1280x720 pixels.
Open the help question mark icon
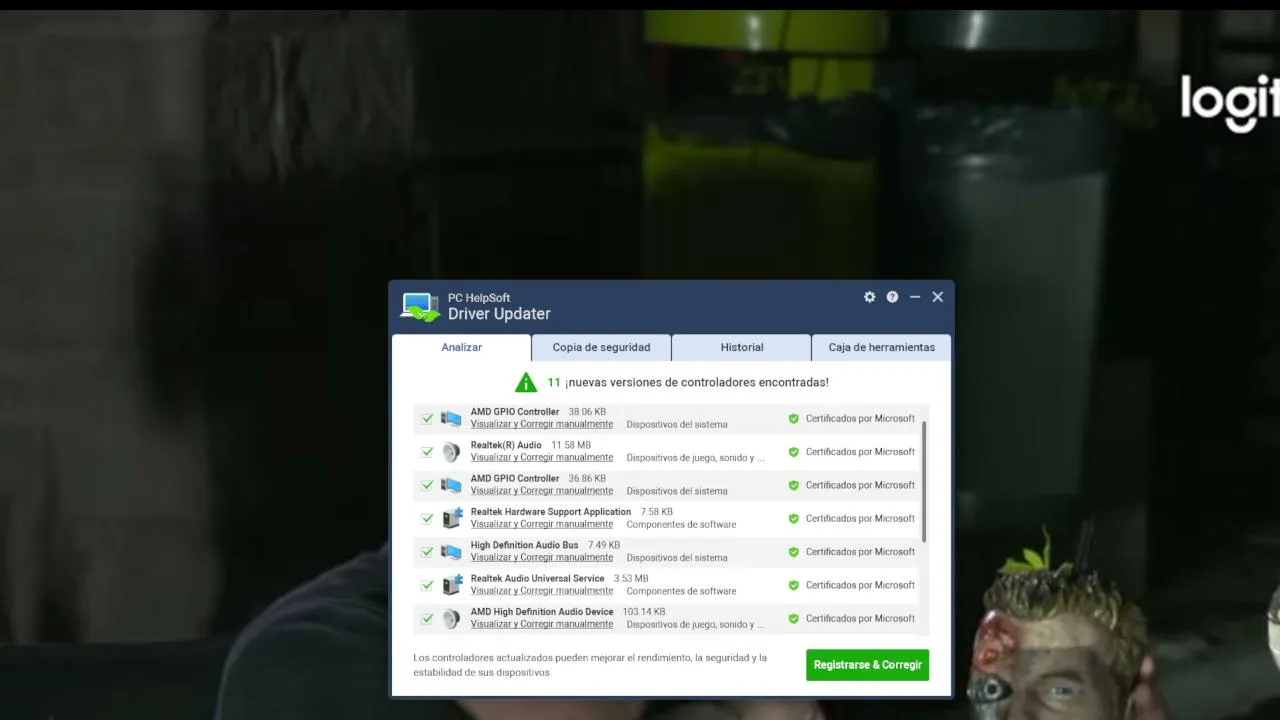(892, 297)
